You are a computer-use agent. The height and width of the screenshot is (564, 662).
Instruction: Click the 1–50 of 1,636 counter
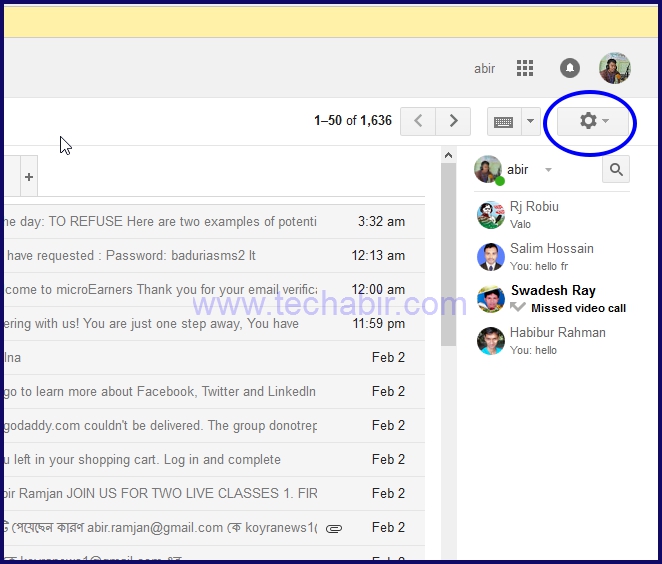tap(353, 121)
